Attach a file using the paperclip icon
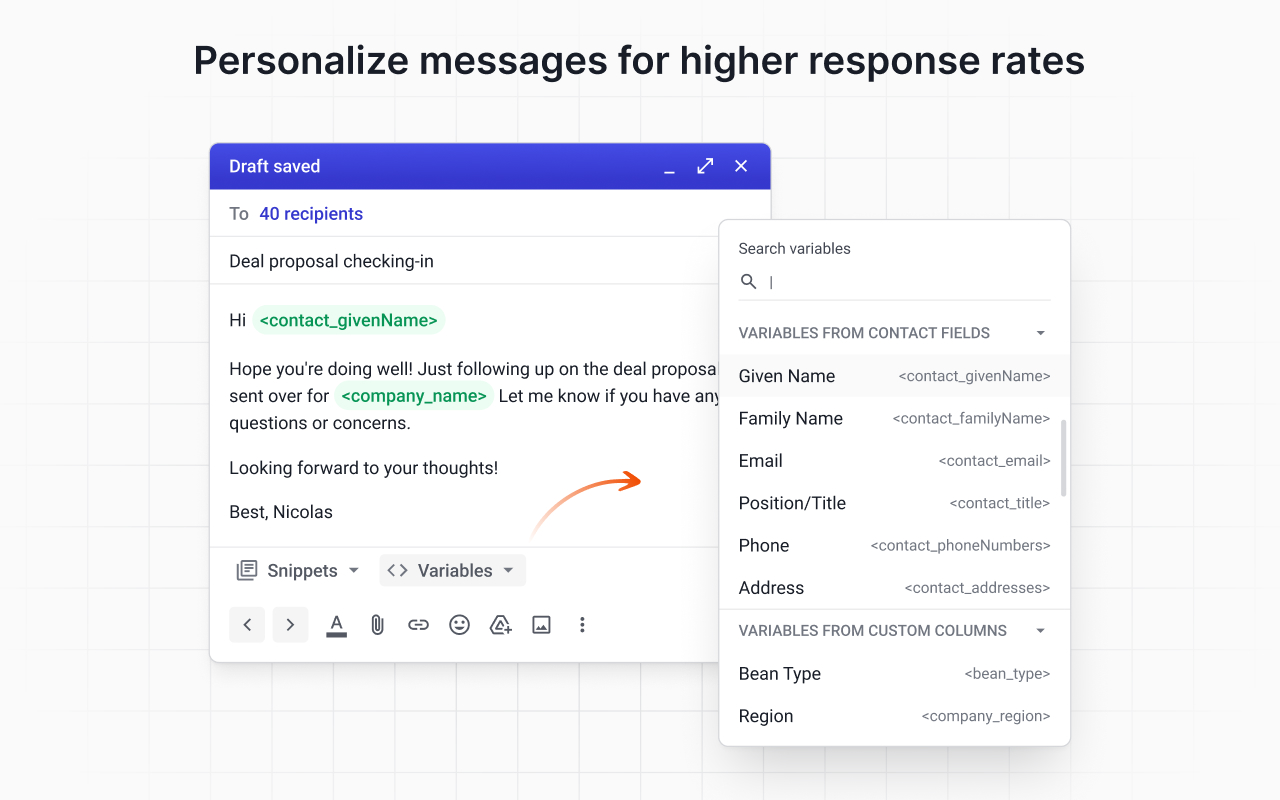 click(x=377, y=624)
